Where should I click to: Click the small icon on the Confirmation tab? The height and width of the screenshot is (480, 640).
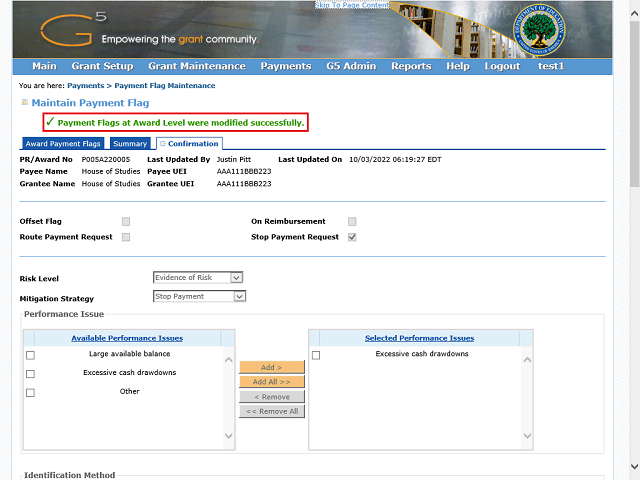point(163,144)
